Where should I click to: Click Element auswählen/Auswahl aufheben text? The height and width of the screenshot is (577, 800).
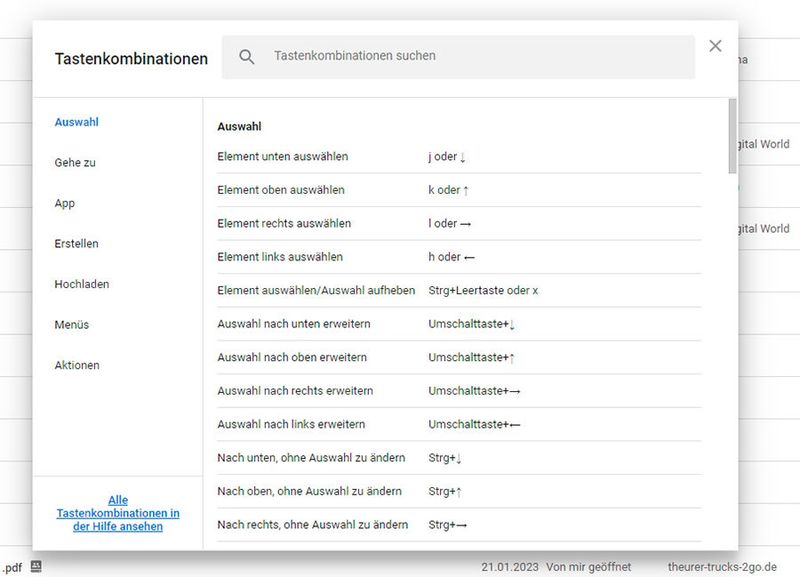point(316,290)
